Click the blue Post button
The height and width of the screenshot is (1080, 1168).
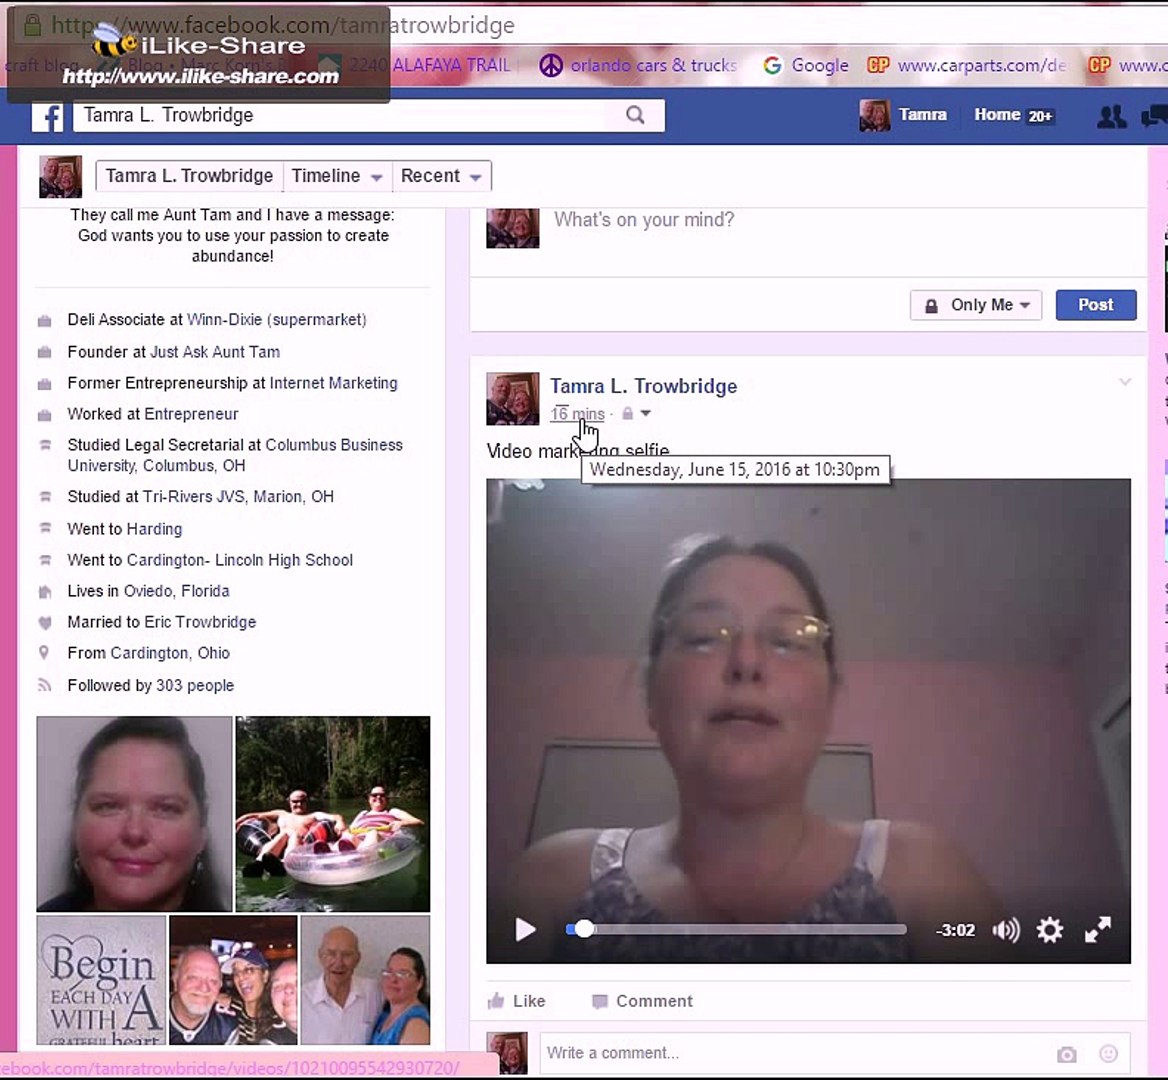click(1096, 305)
